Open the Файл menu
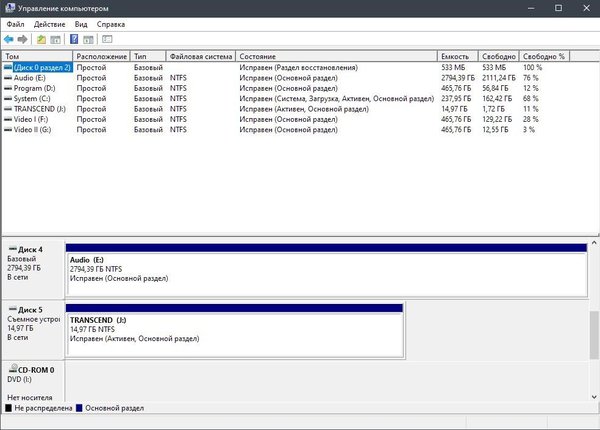This screenshot has width=600, height=430. 16,23
